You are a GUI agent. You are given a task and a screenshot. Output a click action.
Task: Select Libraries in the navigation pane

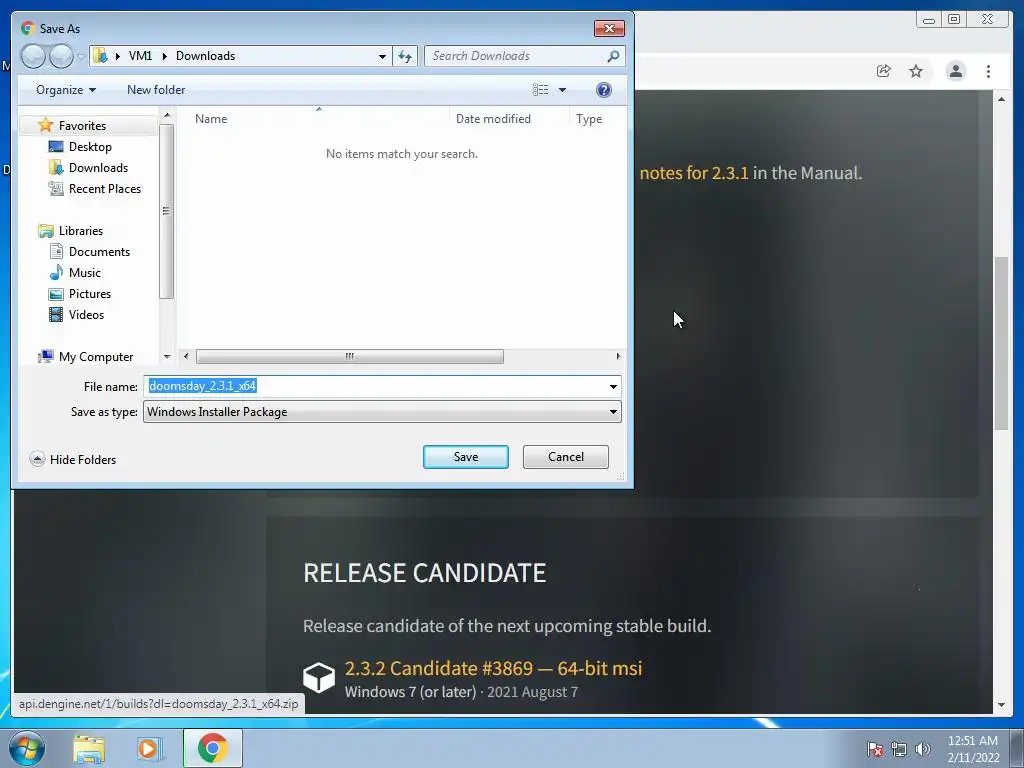pos(80,231)
